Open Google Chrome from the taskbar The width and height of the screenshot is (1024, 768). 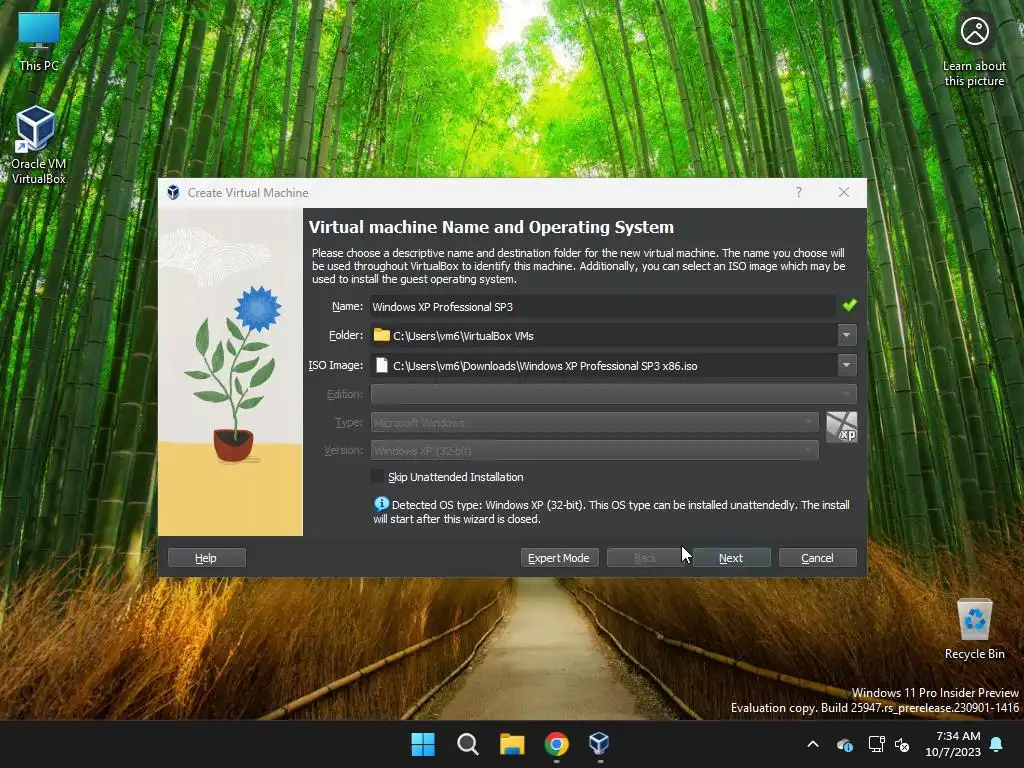click(x=556, y=744)
